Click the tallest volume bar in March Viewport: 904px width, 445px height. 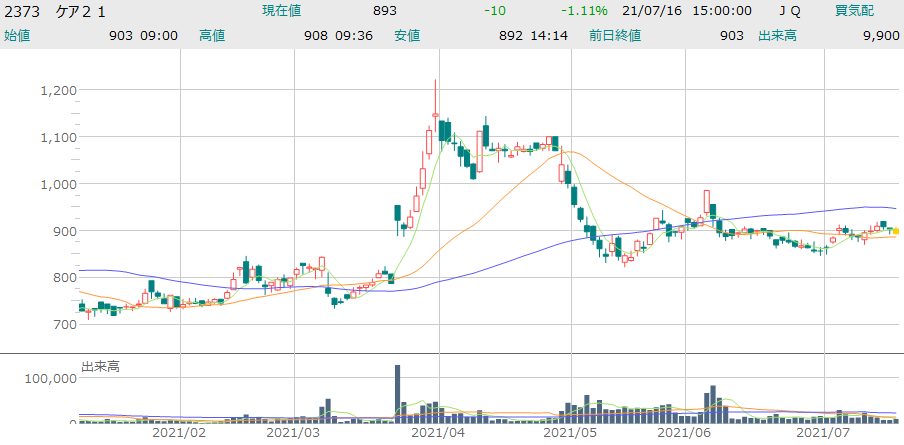[397, 393]
